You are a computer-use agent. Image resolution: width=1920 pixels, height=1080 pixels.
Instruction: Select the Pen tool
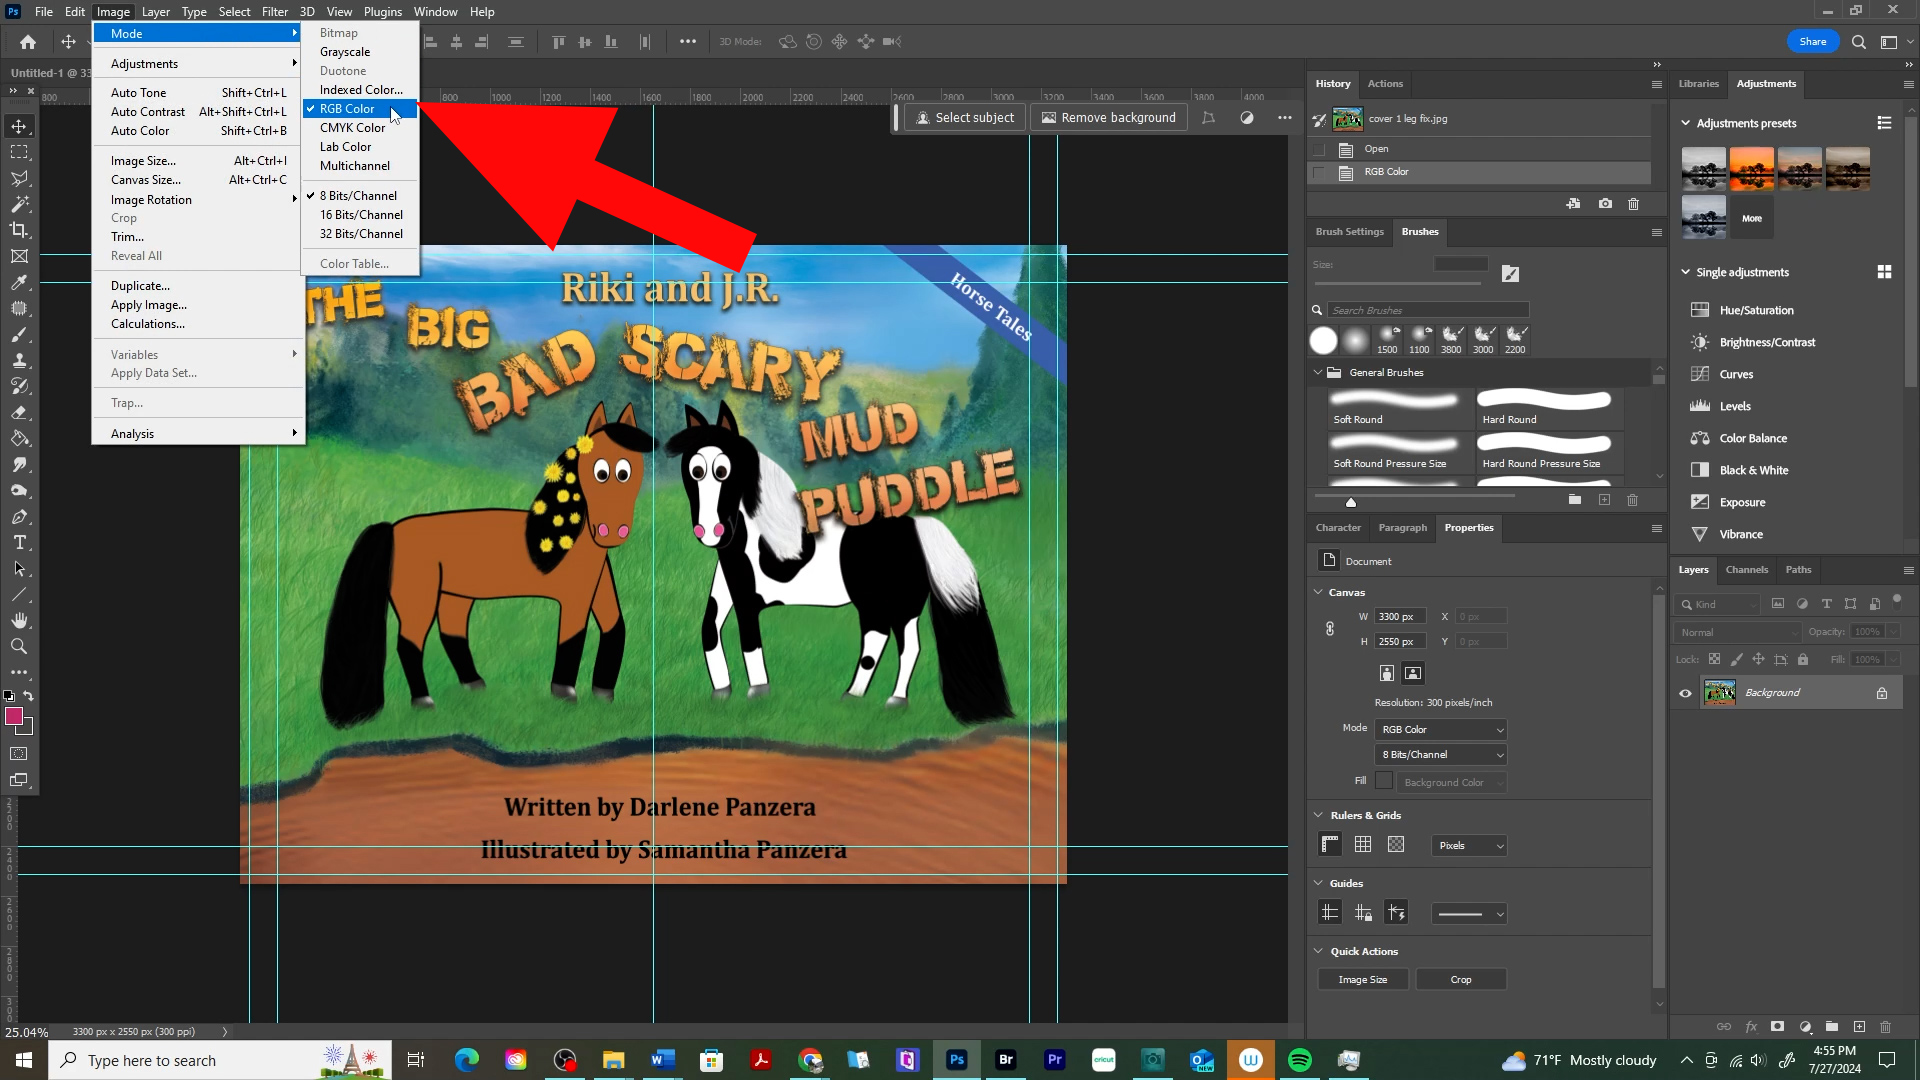coord(19,516)
